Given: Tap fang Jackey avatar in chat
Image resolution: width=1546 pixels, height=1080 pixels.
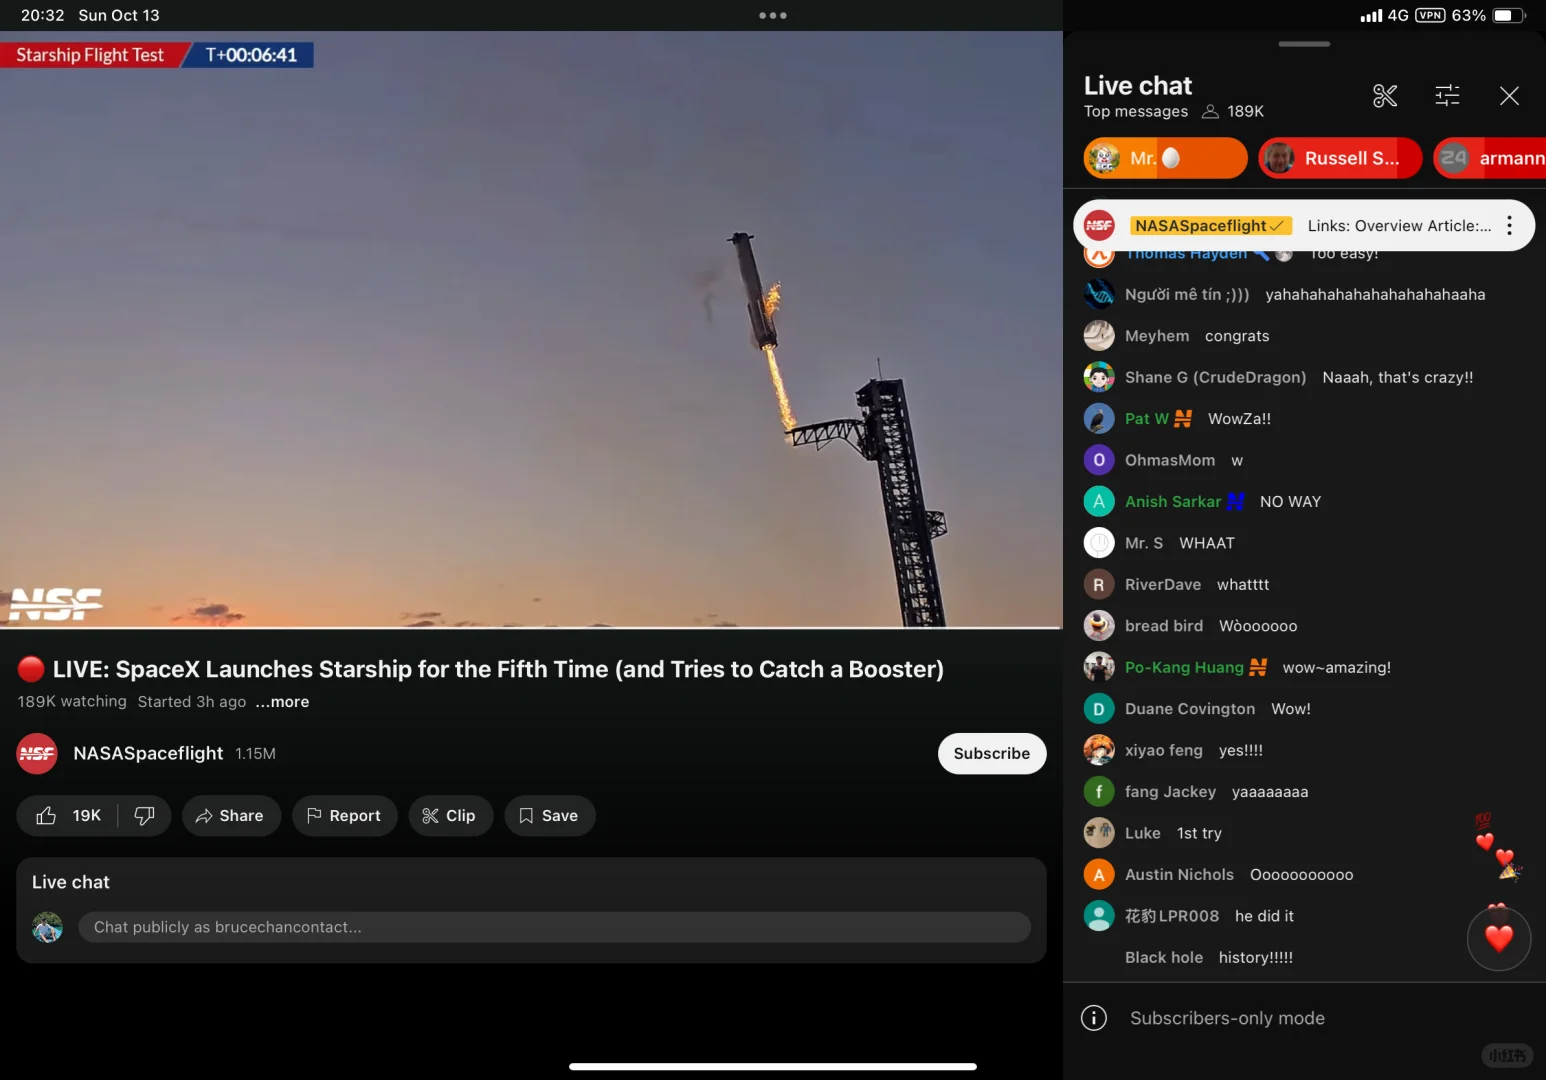Looking at the screenshot, I should 1099,792.
